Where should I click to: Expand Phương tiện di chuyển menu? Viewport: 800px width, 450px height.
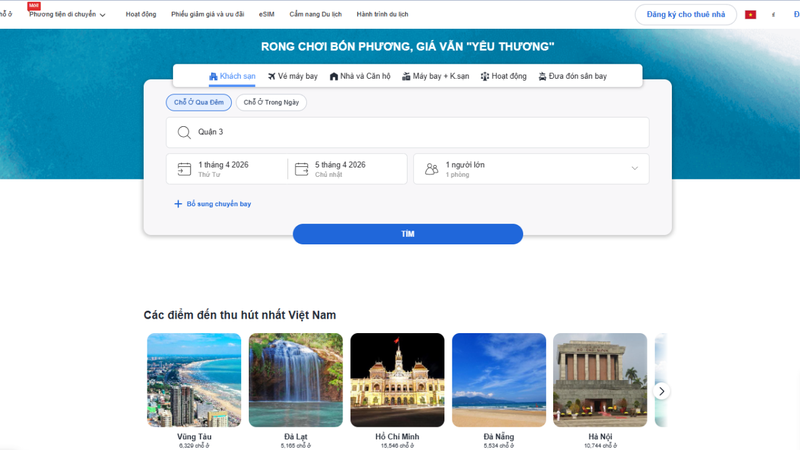(67, 14)
